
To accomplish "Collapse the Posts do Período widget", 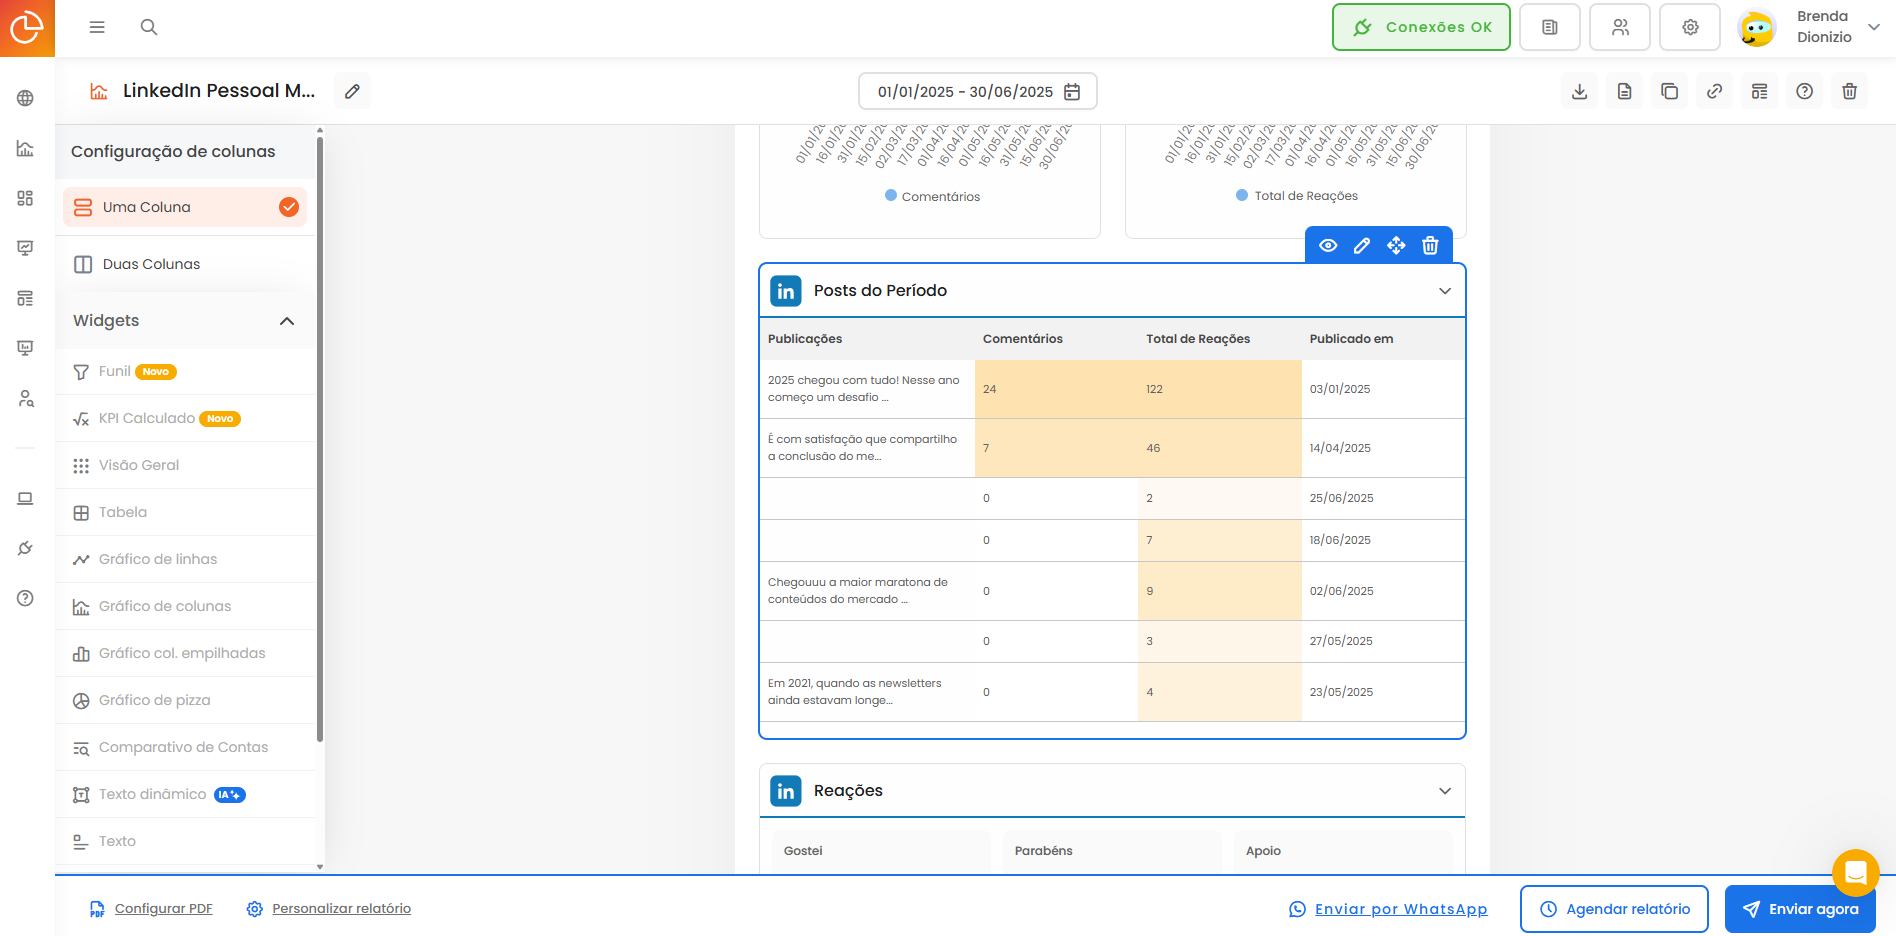I will [1444, 290].
